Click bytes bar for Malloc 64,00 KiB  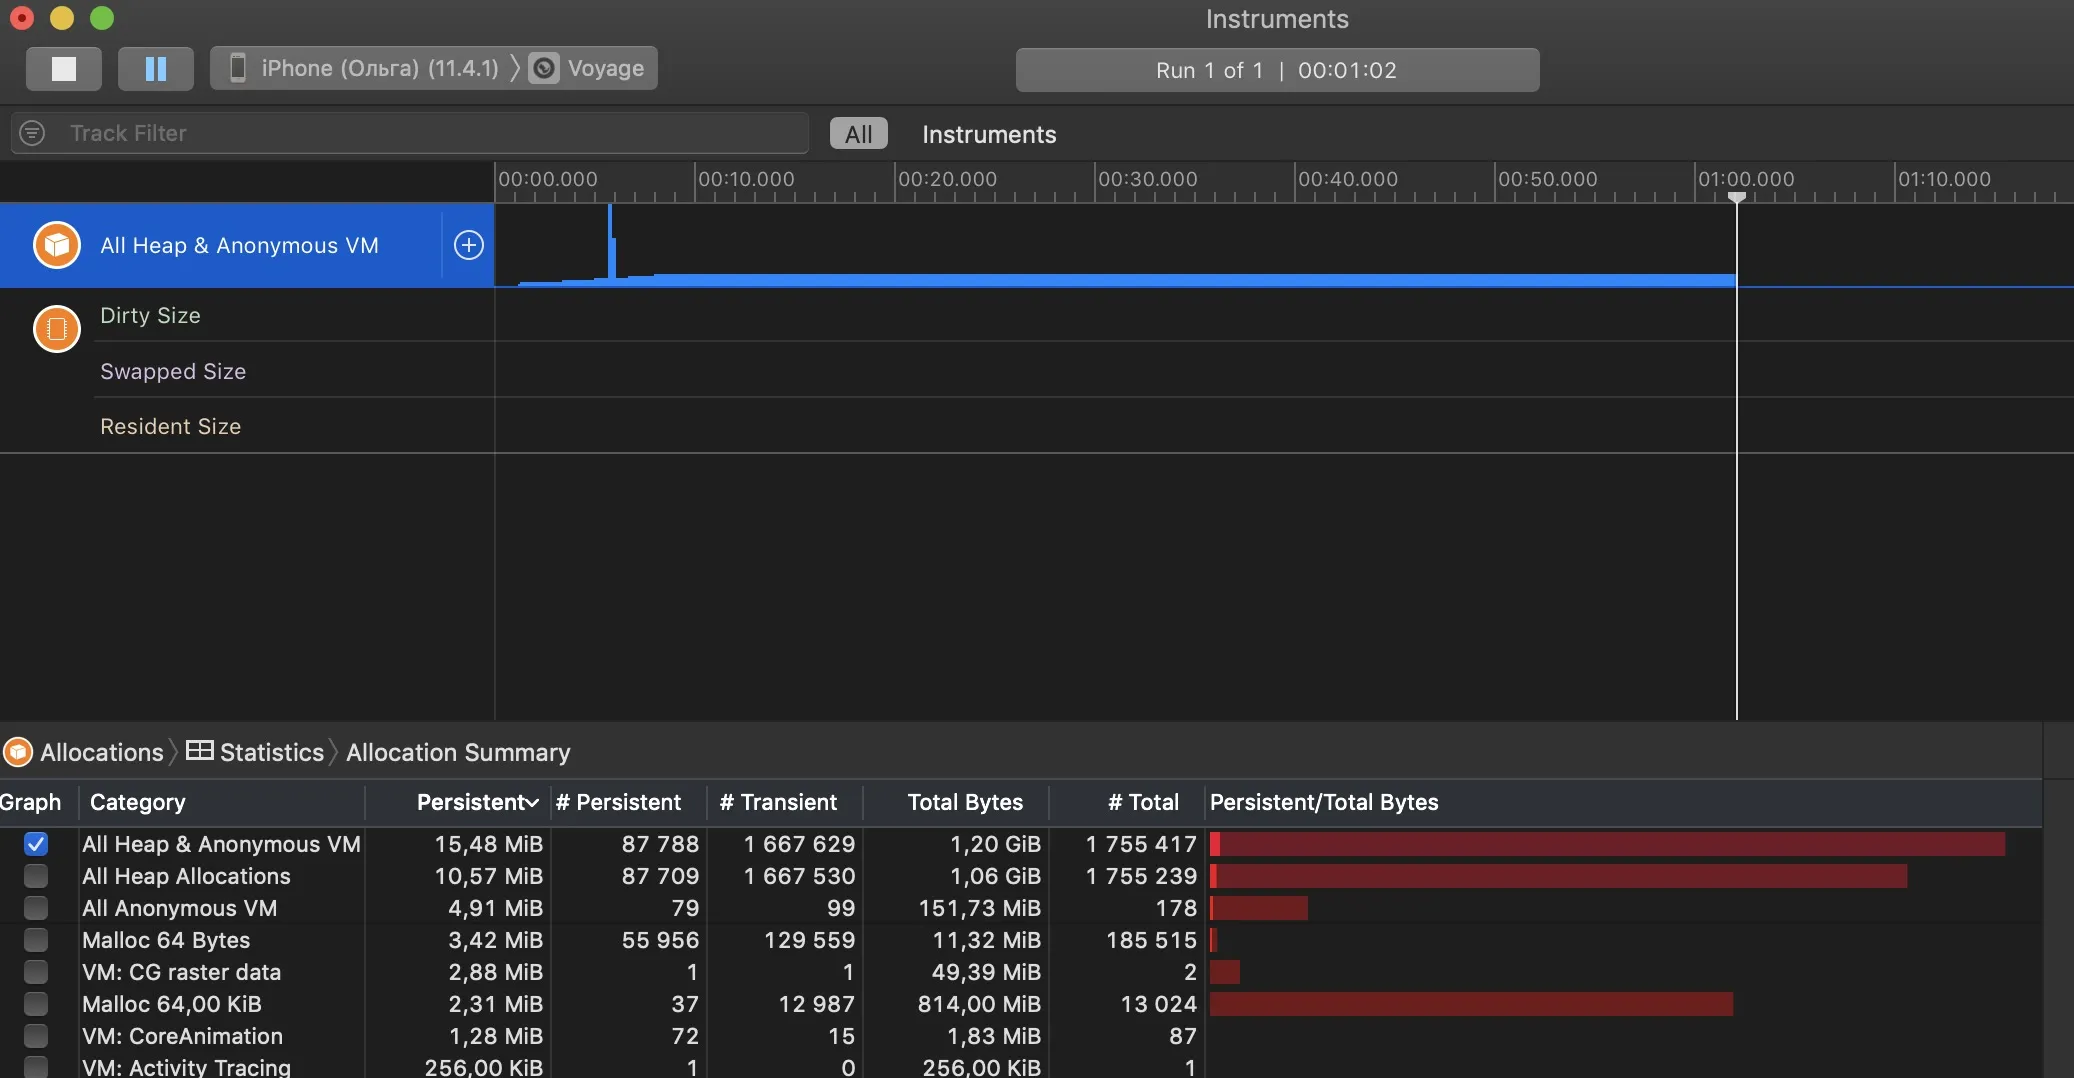pos(1471,1004)
